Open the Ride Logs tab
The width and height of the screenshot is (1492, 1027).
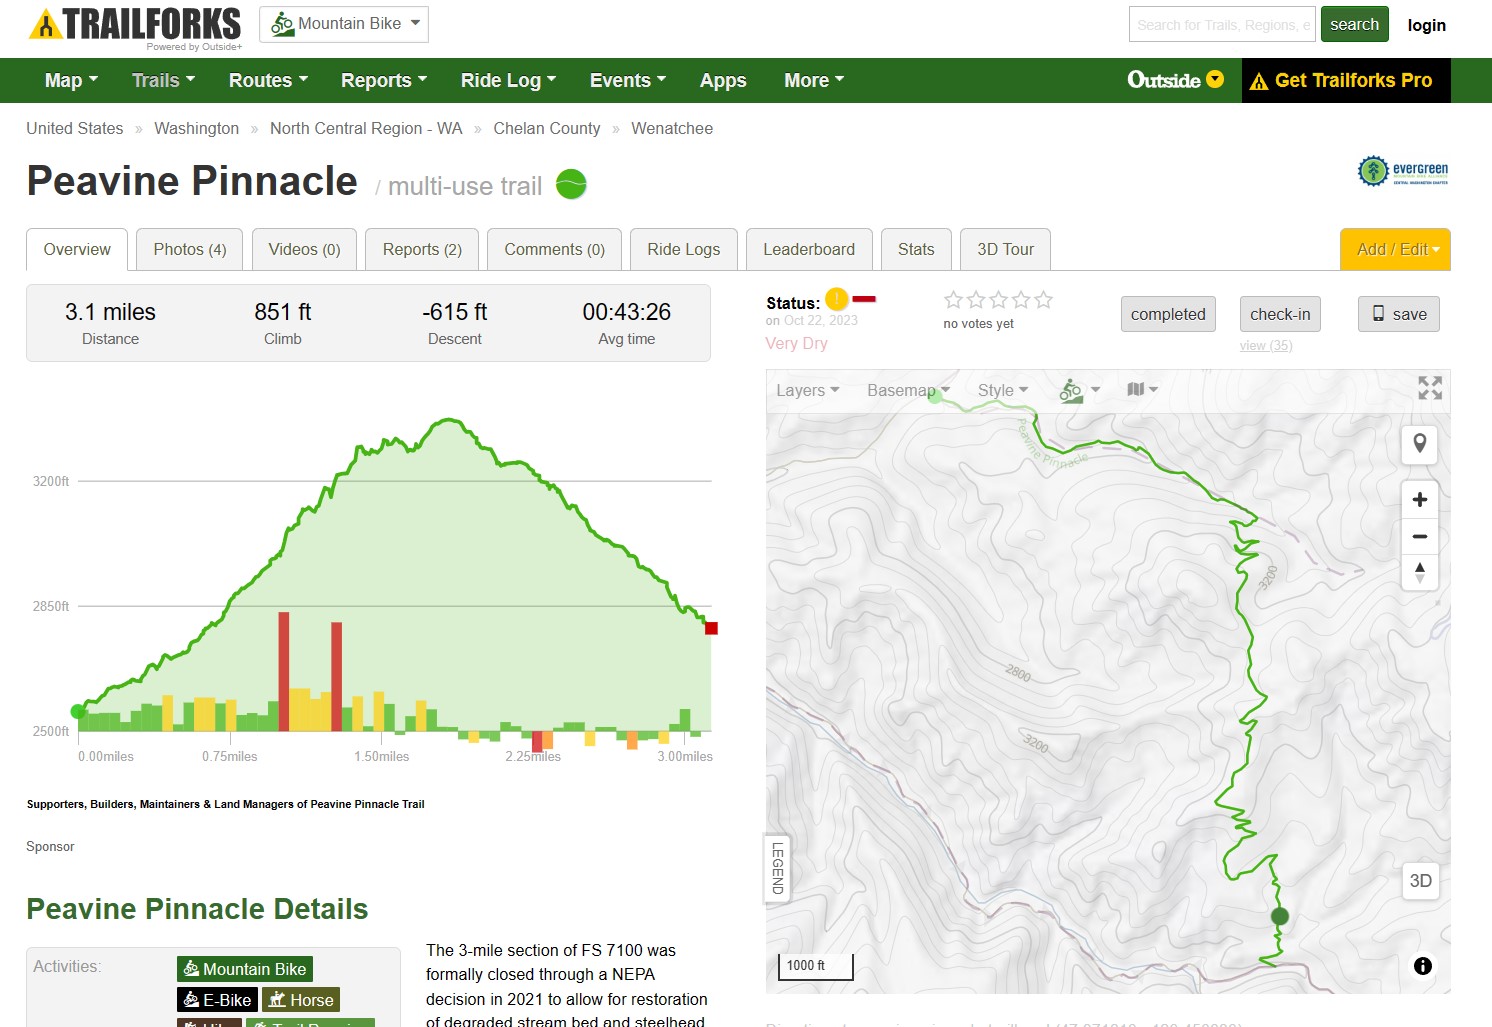coord(684,249)
